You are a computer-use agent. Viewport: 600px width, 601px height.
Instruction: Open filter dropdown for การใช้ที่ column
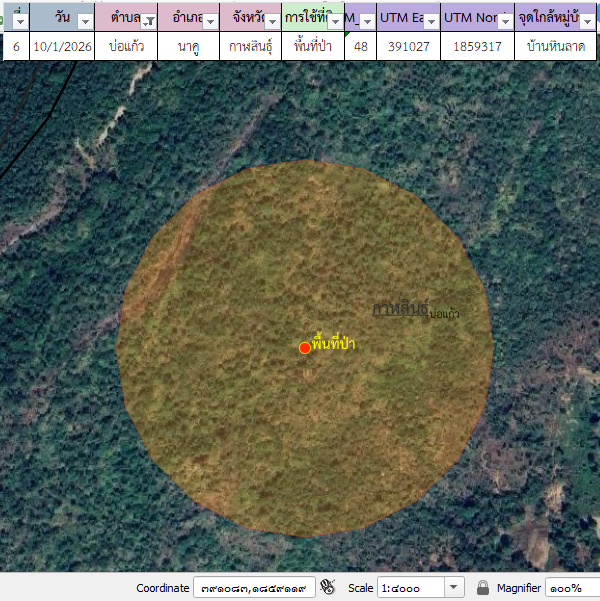335,21
